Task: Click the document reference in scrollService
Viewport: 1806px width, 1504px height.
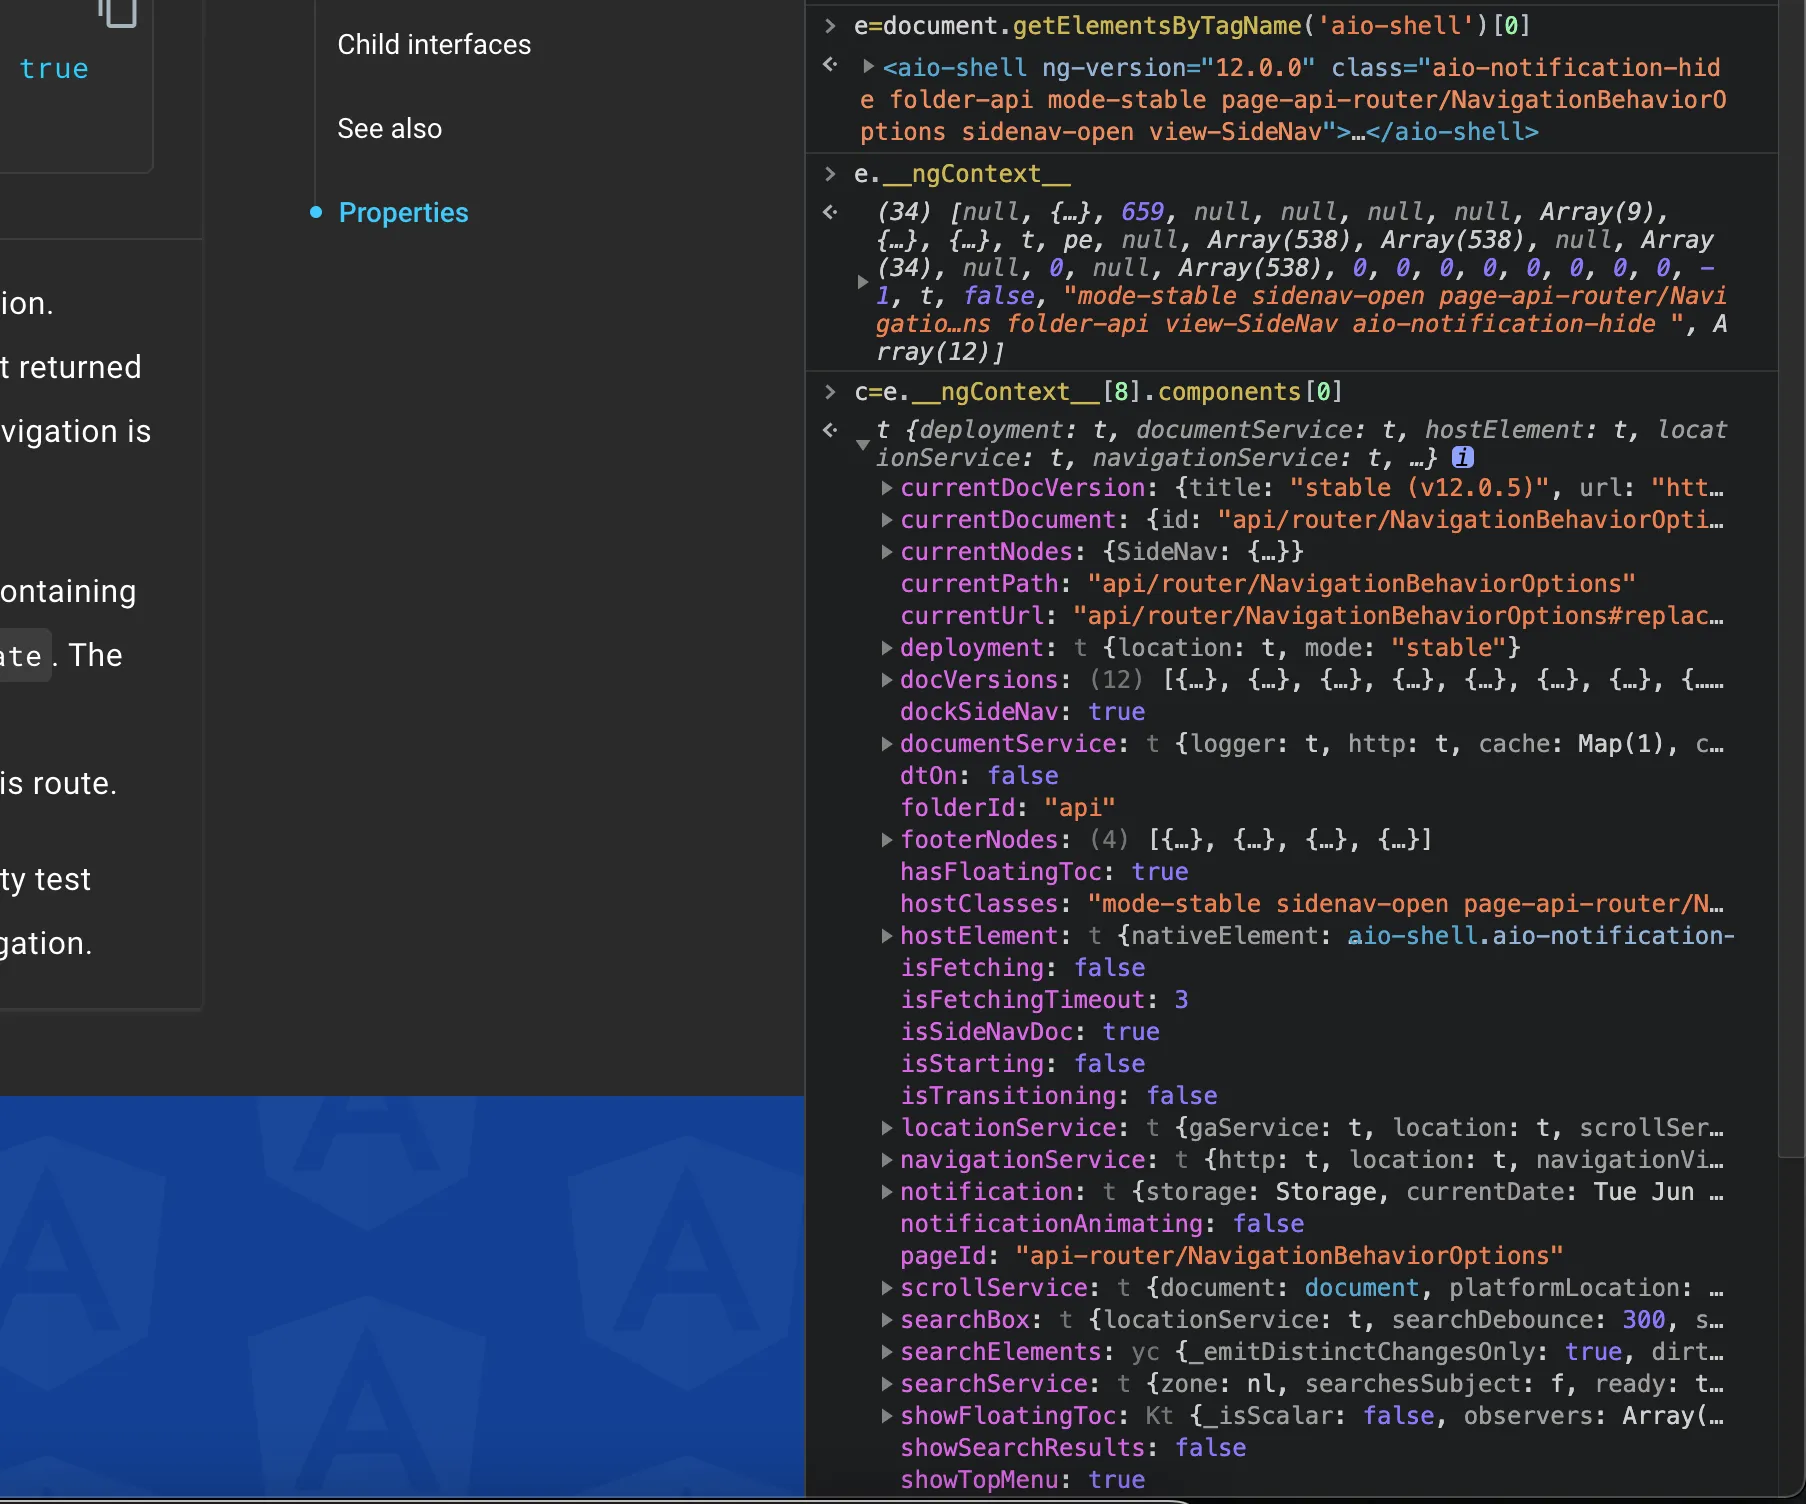Action: [x=1362, y=1288]
